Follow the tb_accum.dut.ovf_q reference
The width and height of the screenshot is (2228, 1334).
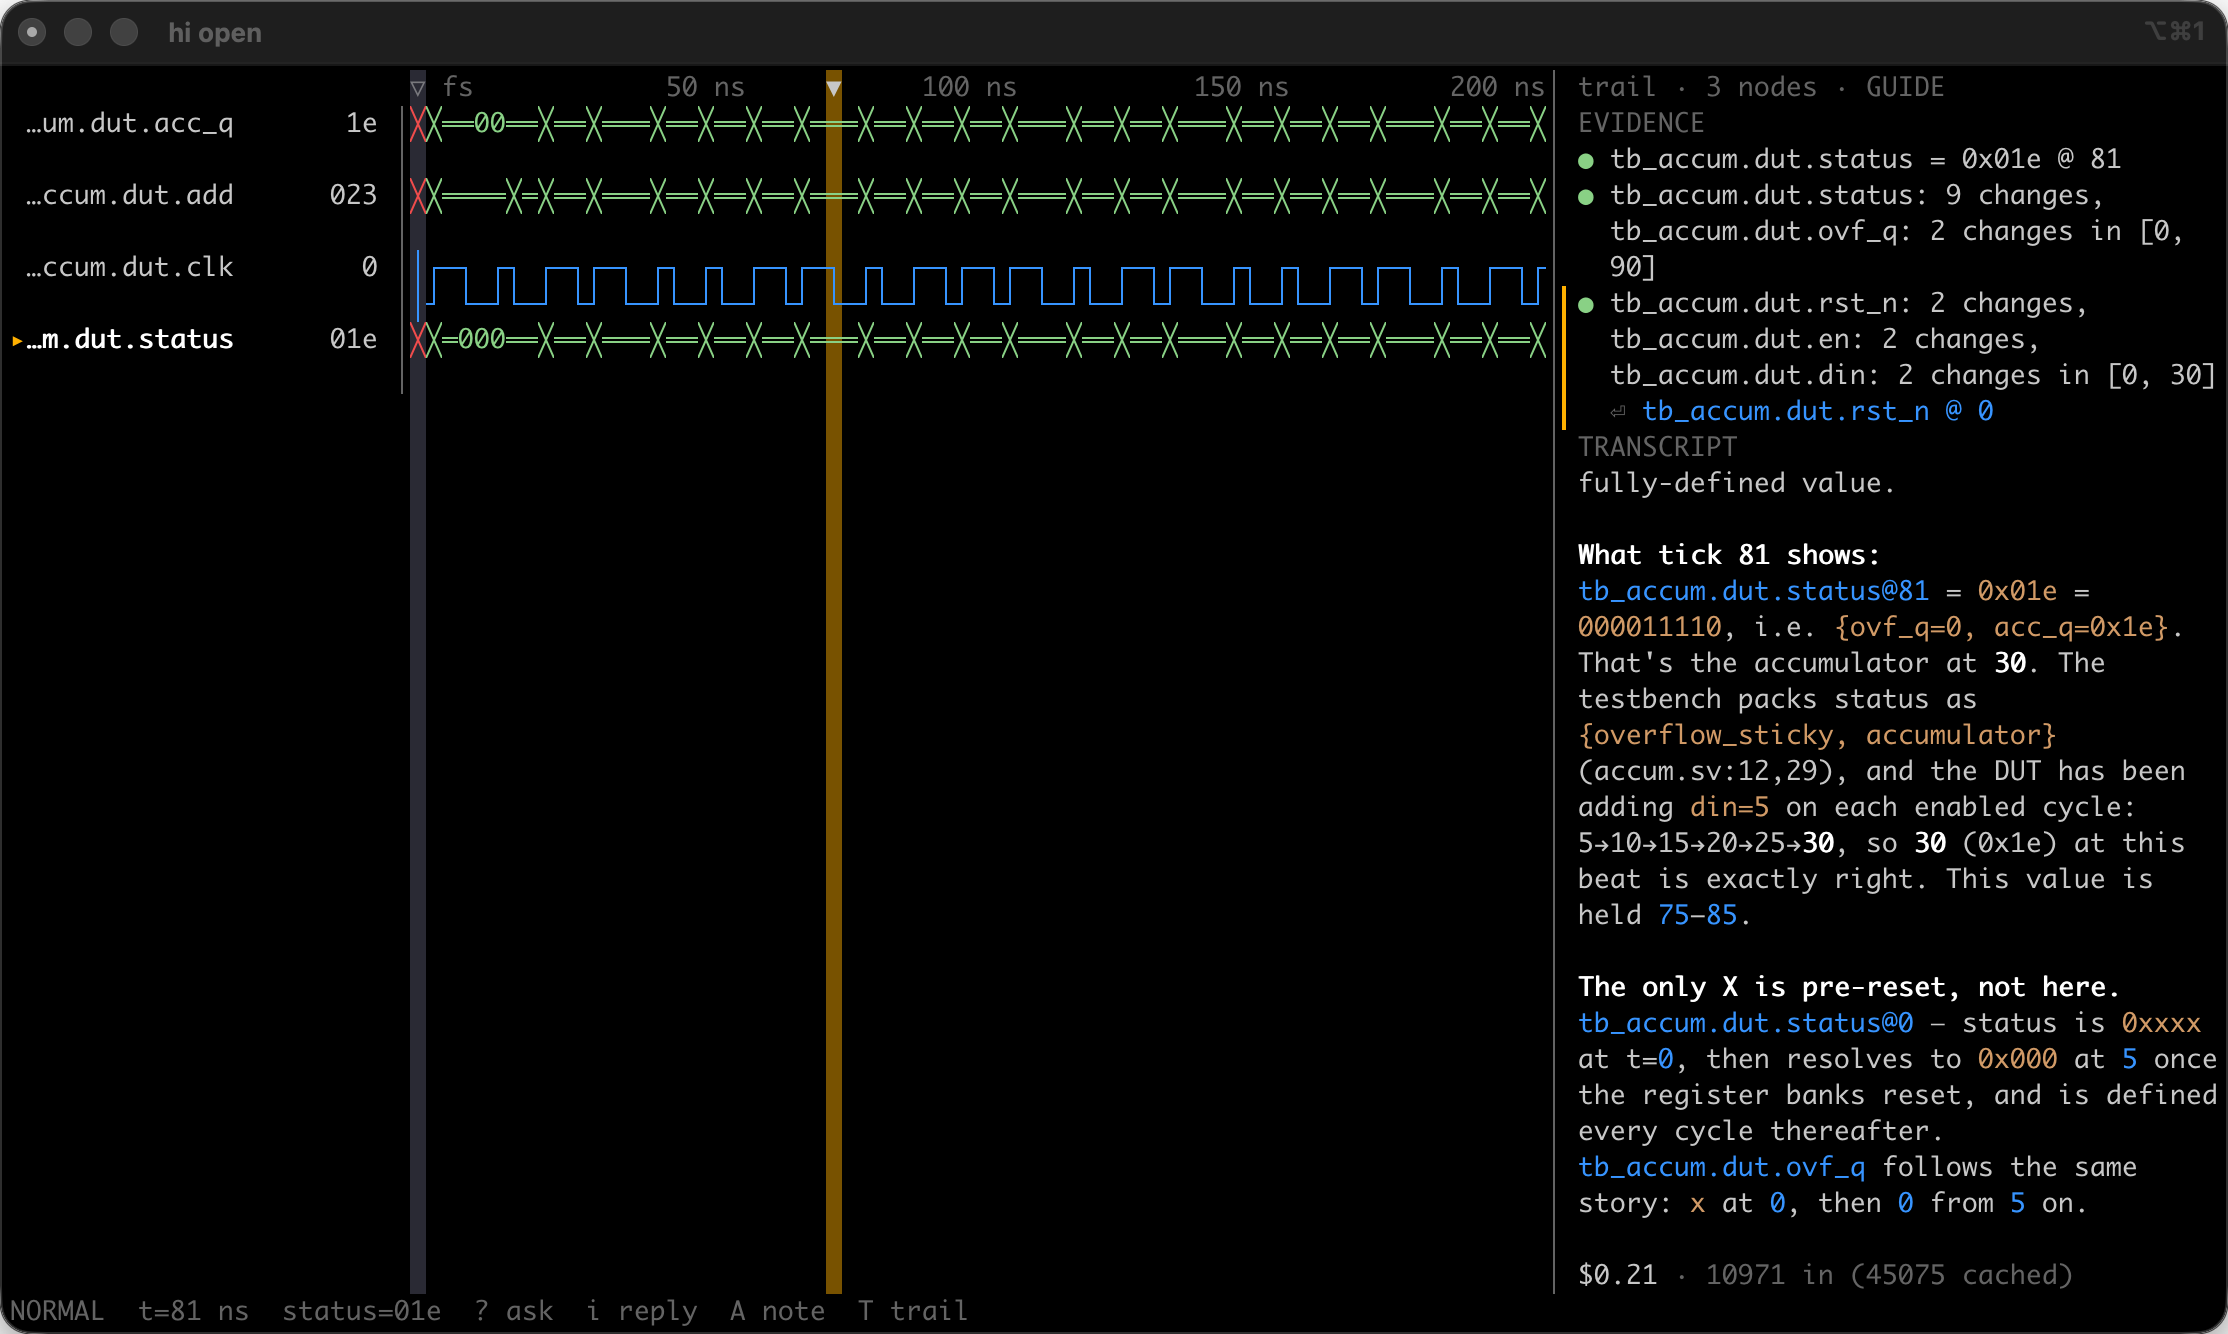point(1721,1167)
